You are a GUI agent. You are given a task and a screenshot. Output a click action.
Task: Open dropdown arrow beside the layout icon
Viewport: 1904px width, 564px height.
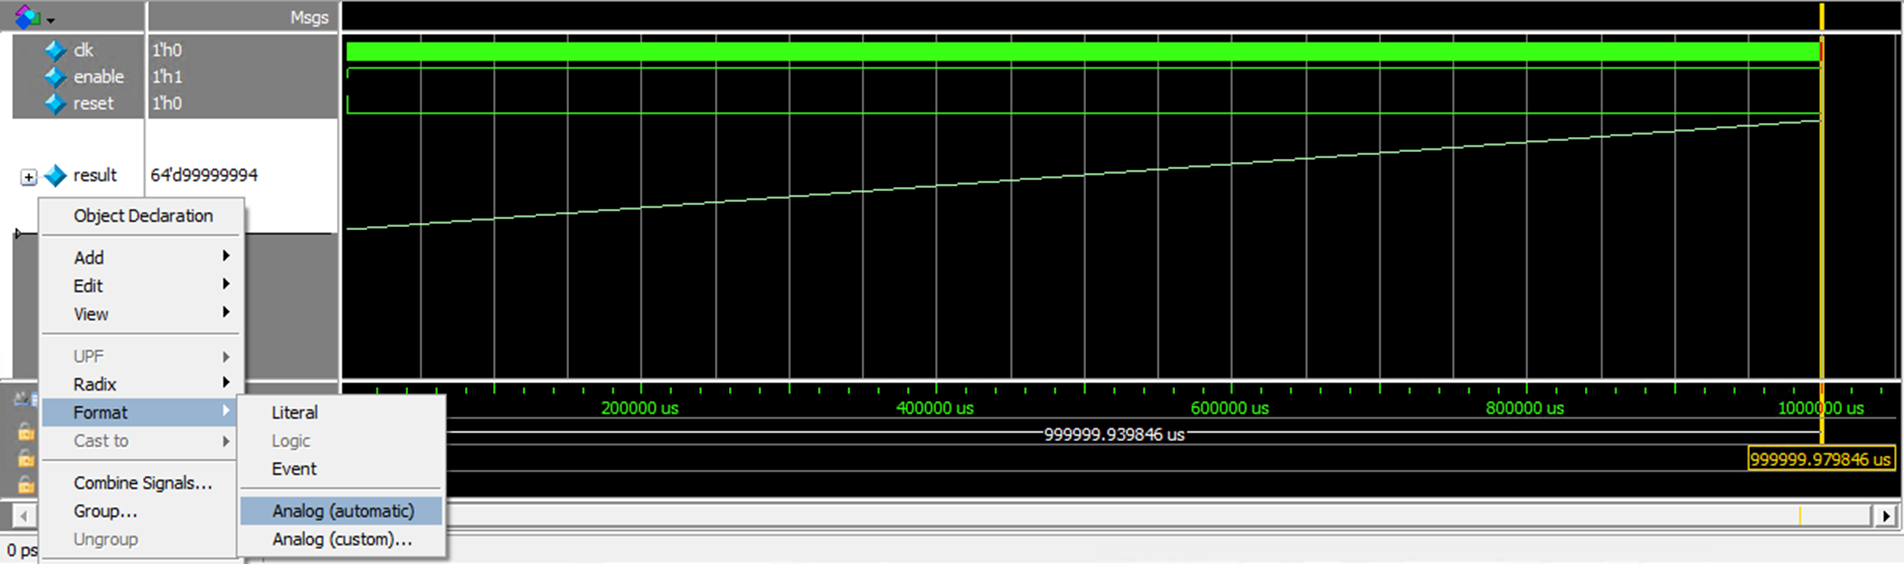coord(50,20)
